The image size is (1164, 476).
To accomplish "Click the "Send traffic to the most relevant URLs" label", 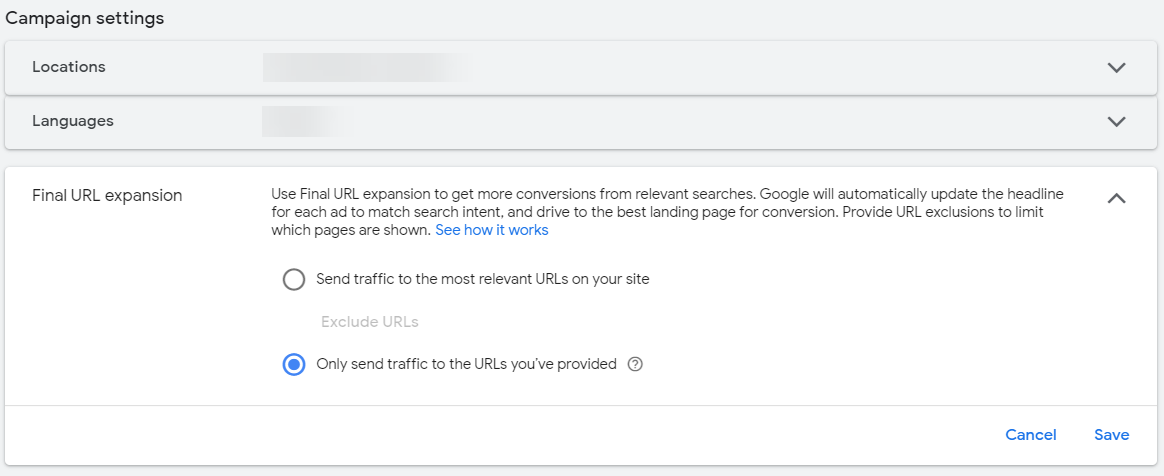I will pyautogui.click(x=483, y=279).
